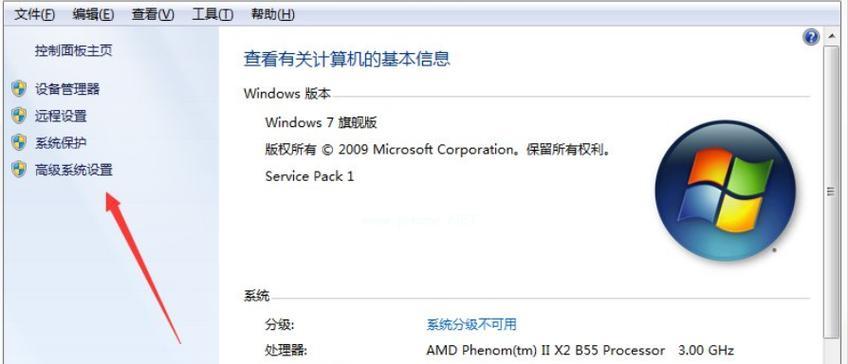The image size is (848, 364).
Task: Click the vertical scrollbar up arrow
Action: pos(830,39)
